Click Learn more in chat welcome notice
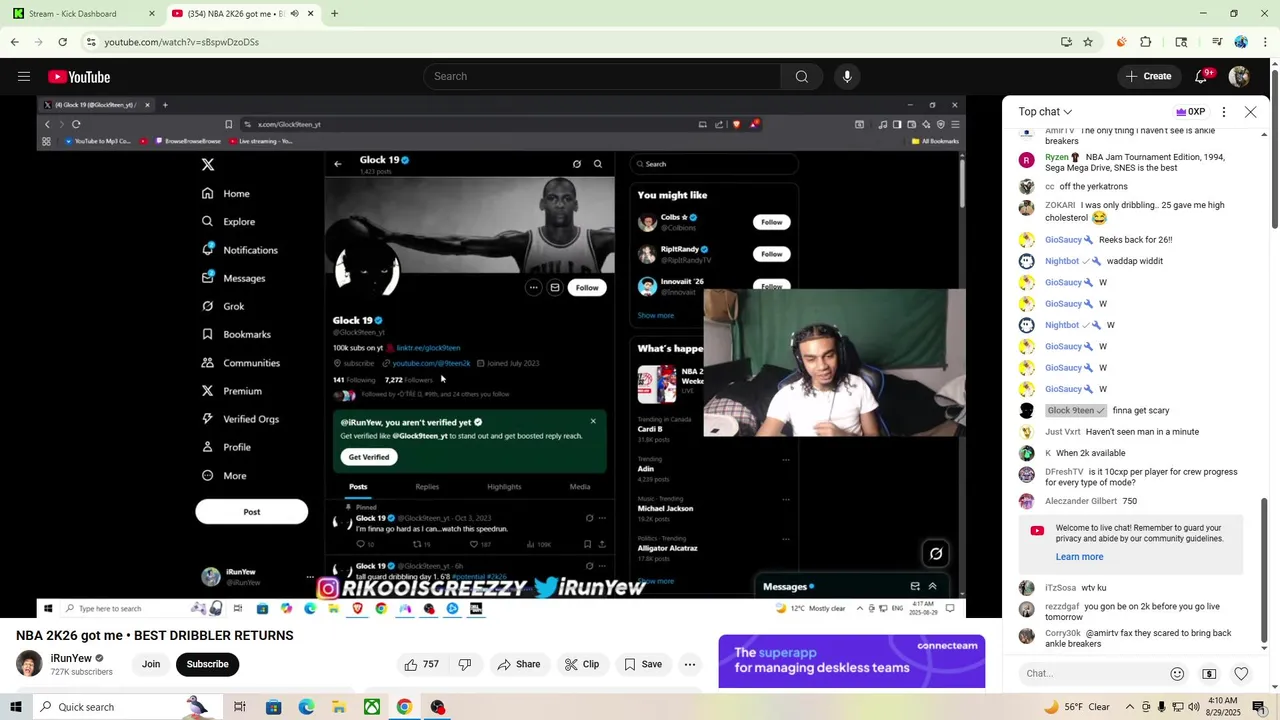The width and height of the screenshot is (1280, 720). pos(1079,557)
